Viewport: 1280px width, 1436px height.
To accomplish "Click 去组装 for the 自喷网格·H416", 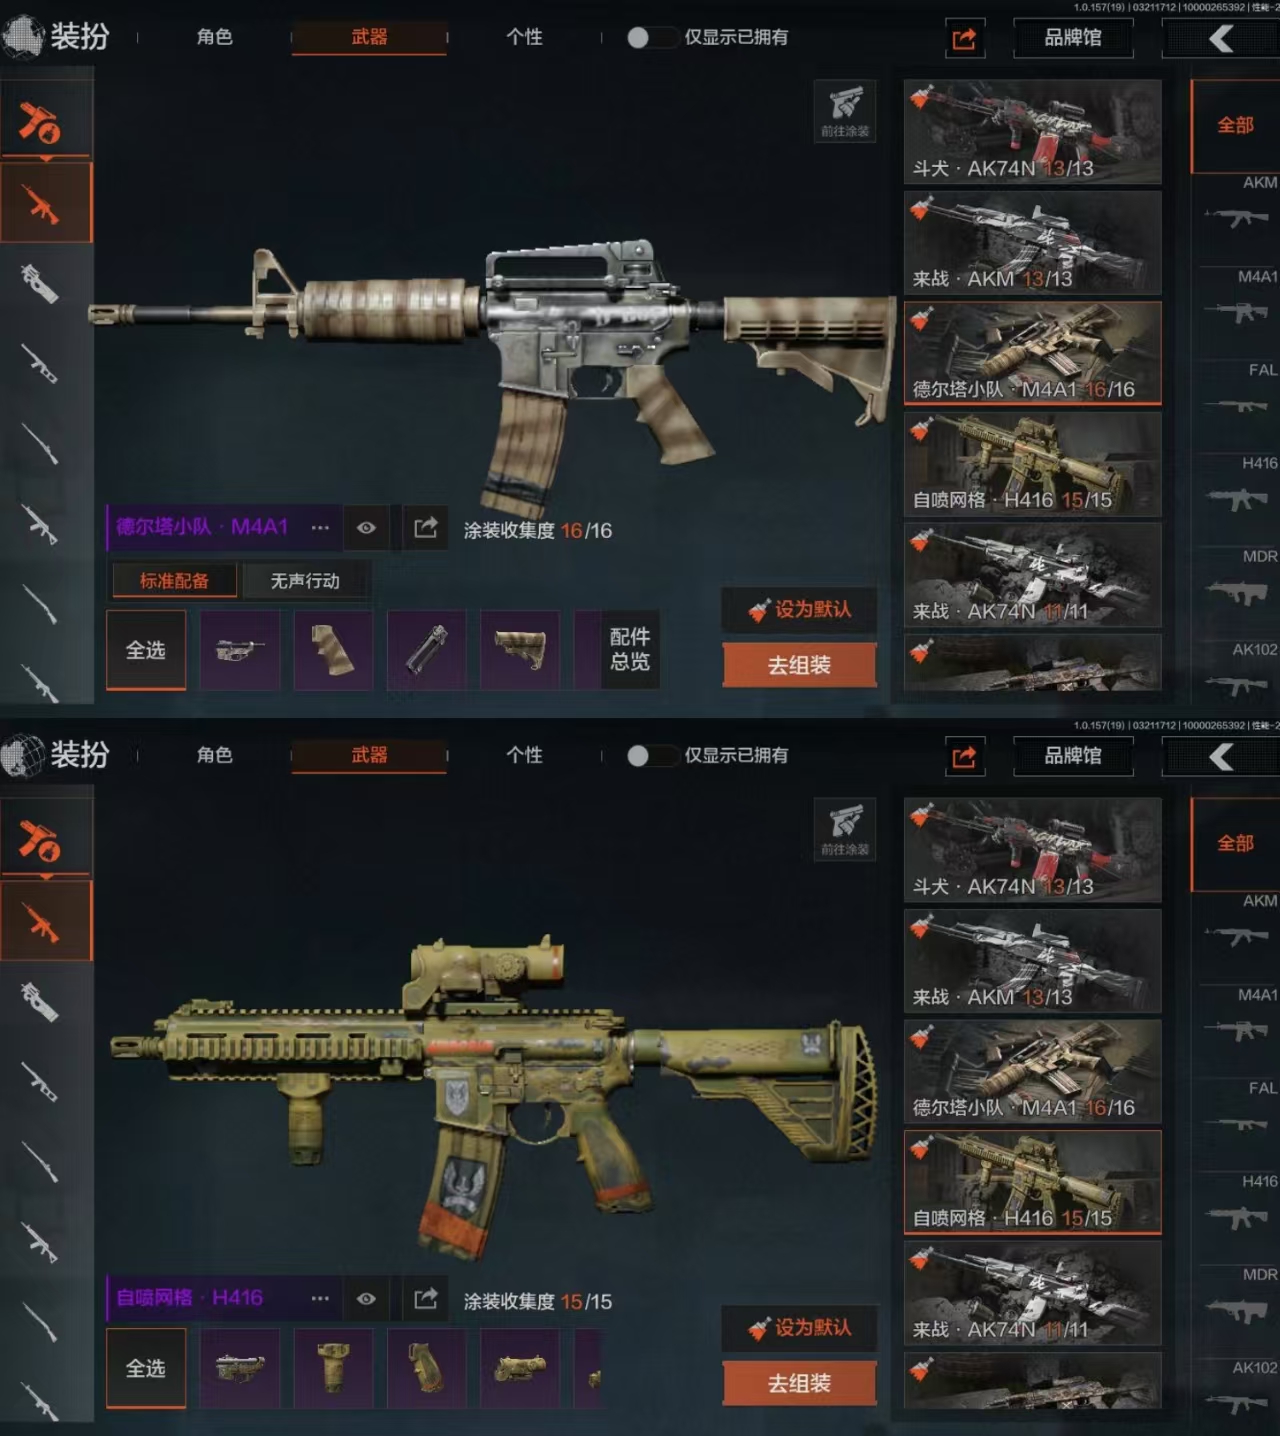I will click(x=799, y=1383).
